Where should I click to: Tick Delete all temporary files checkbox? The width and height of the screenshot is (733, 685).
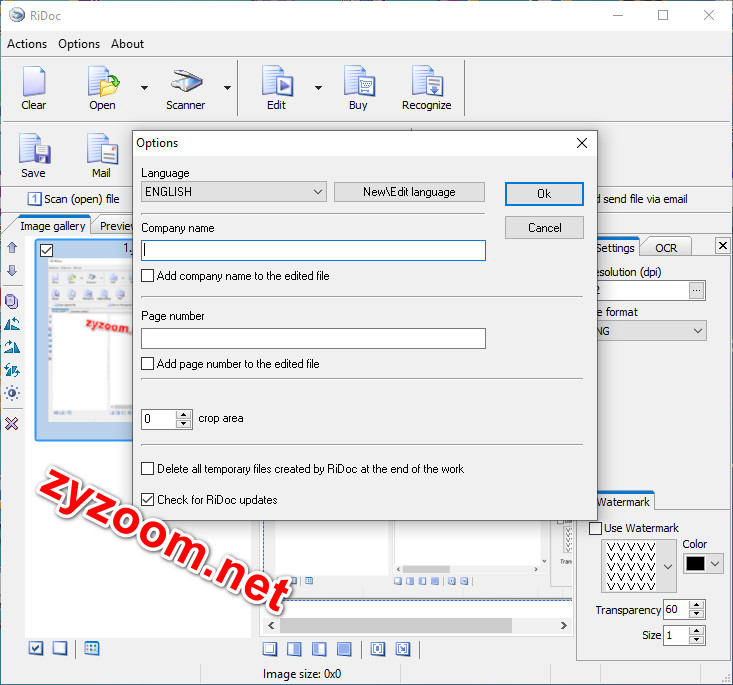[x=148, y=469]
